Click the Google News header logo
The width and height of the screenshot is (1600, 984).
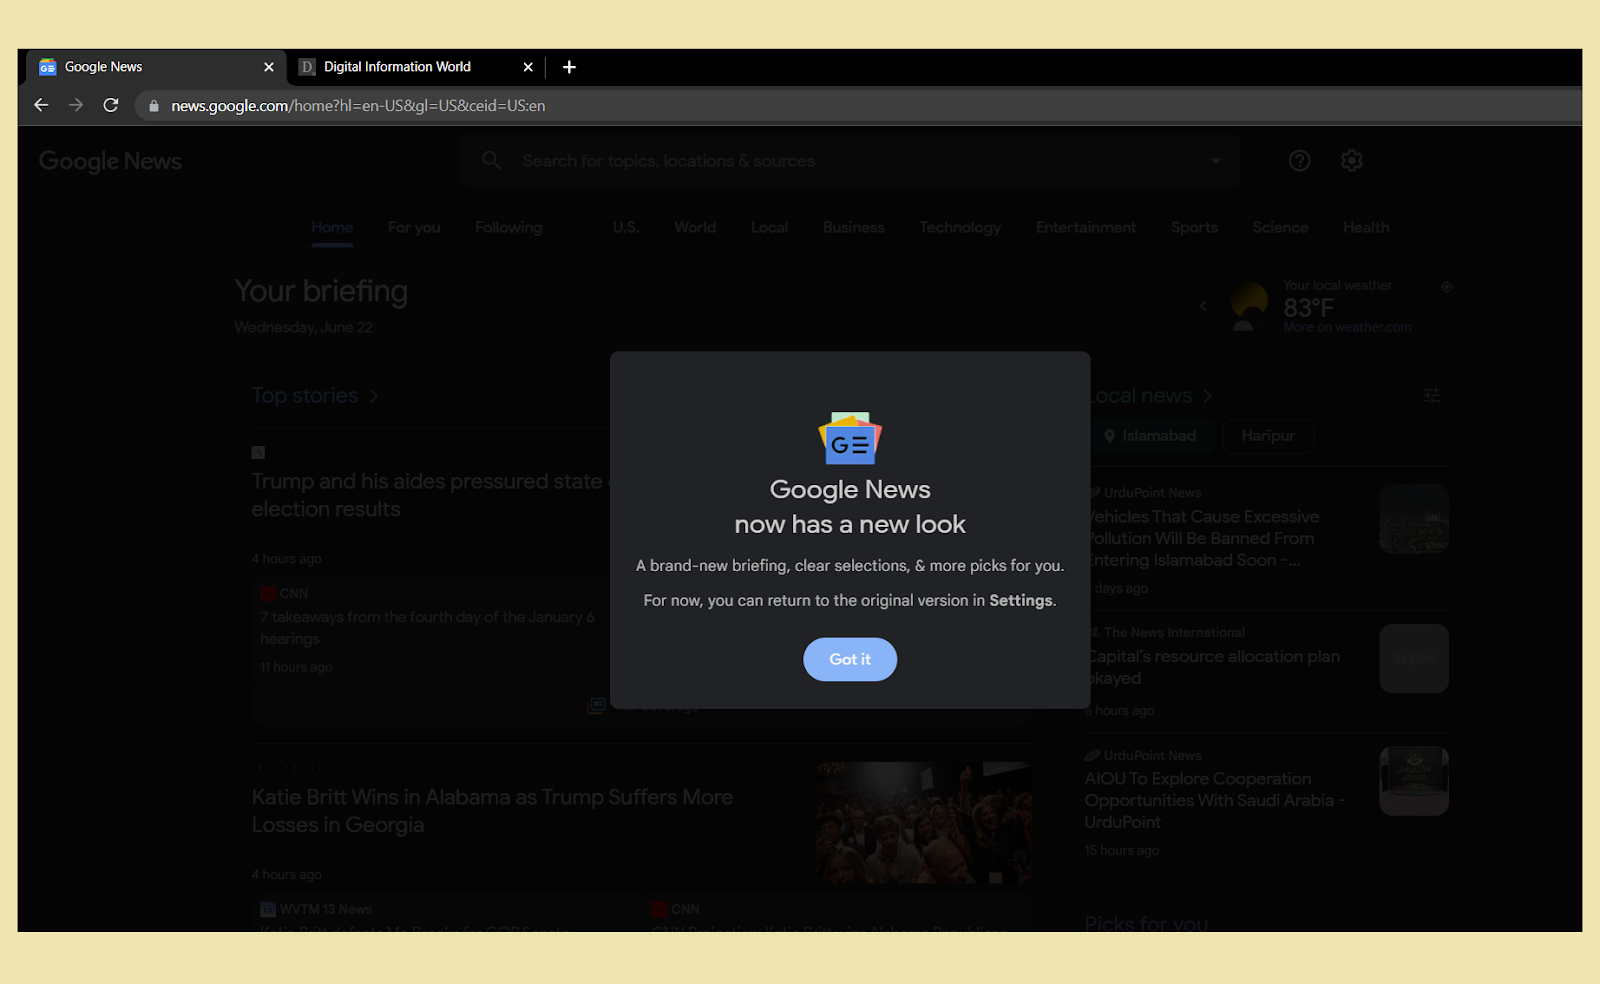(x=110, y=161)
